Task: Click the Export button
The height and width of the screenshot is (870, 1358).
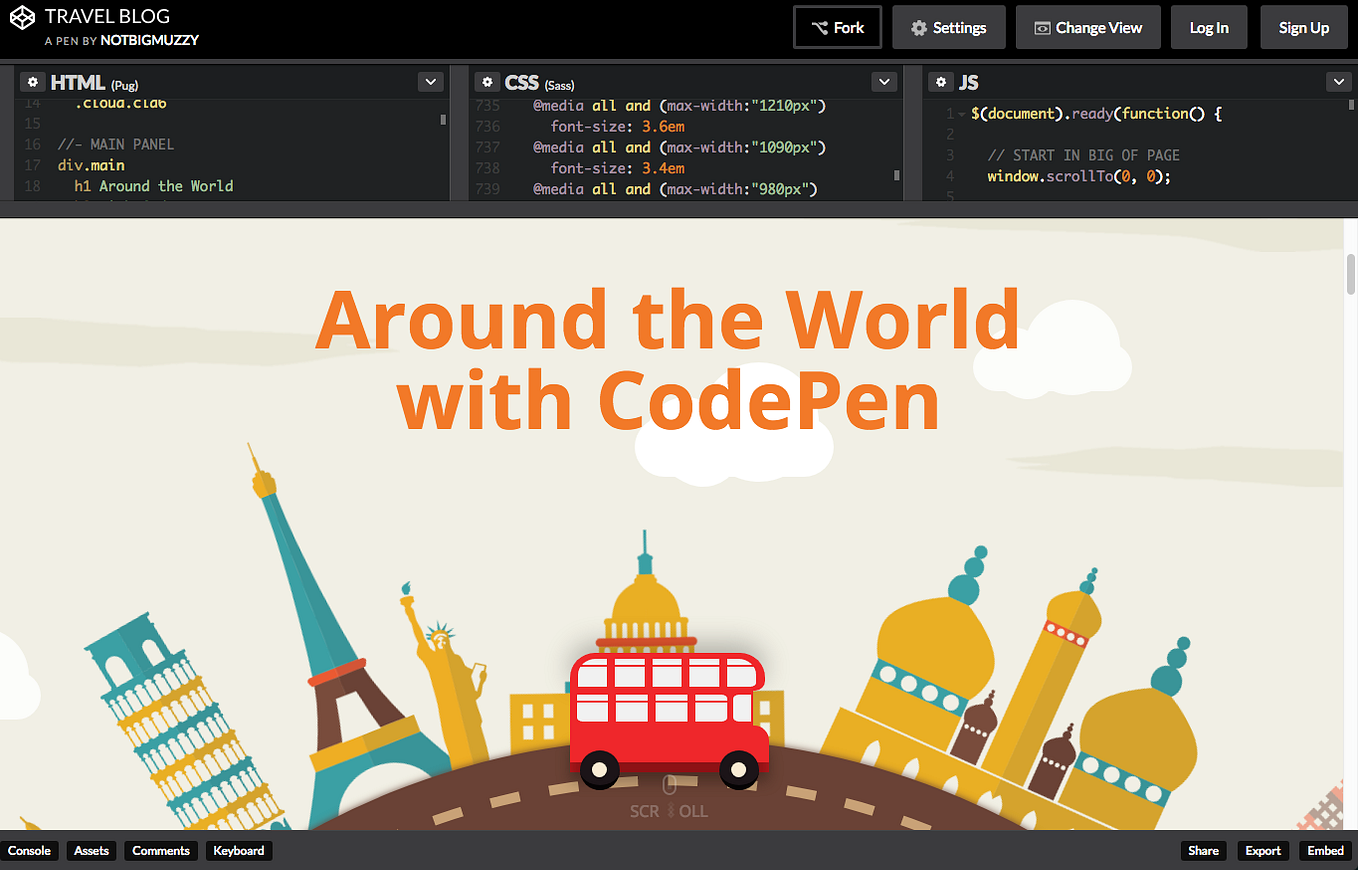Action: pyautogui.click(x=1263, y=850)
